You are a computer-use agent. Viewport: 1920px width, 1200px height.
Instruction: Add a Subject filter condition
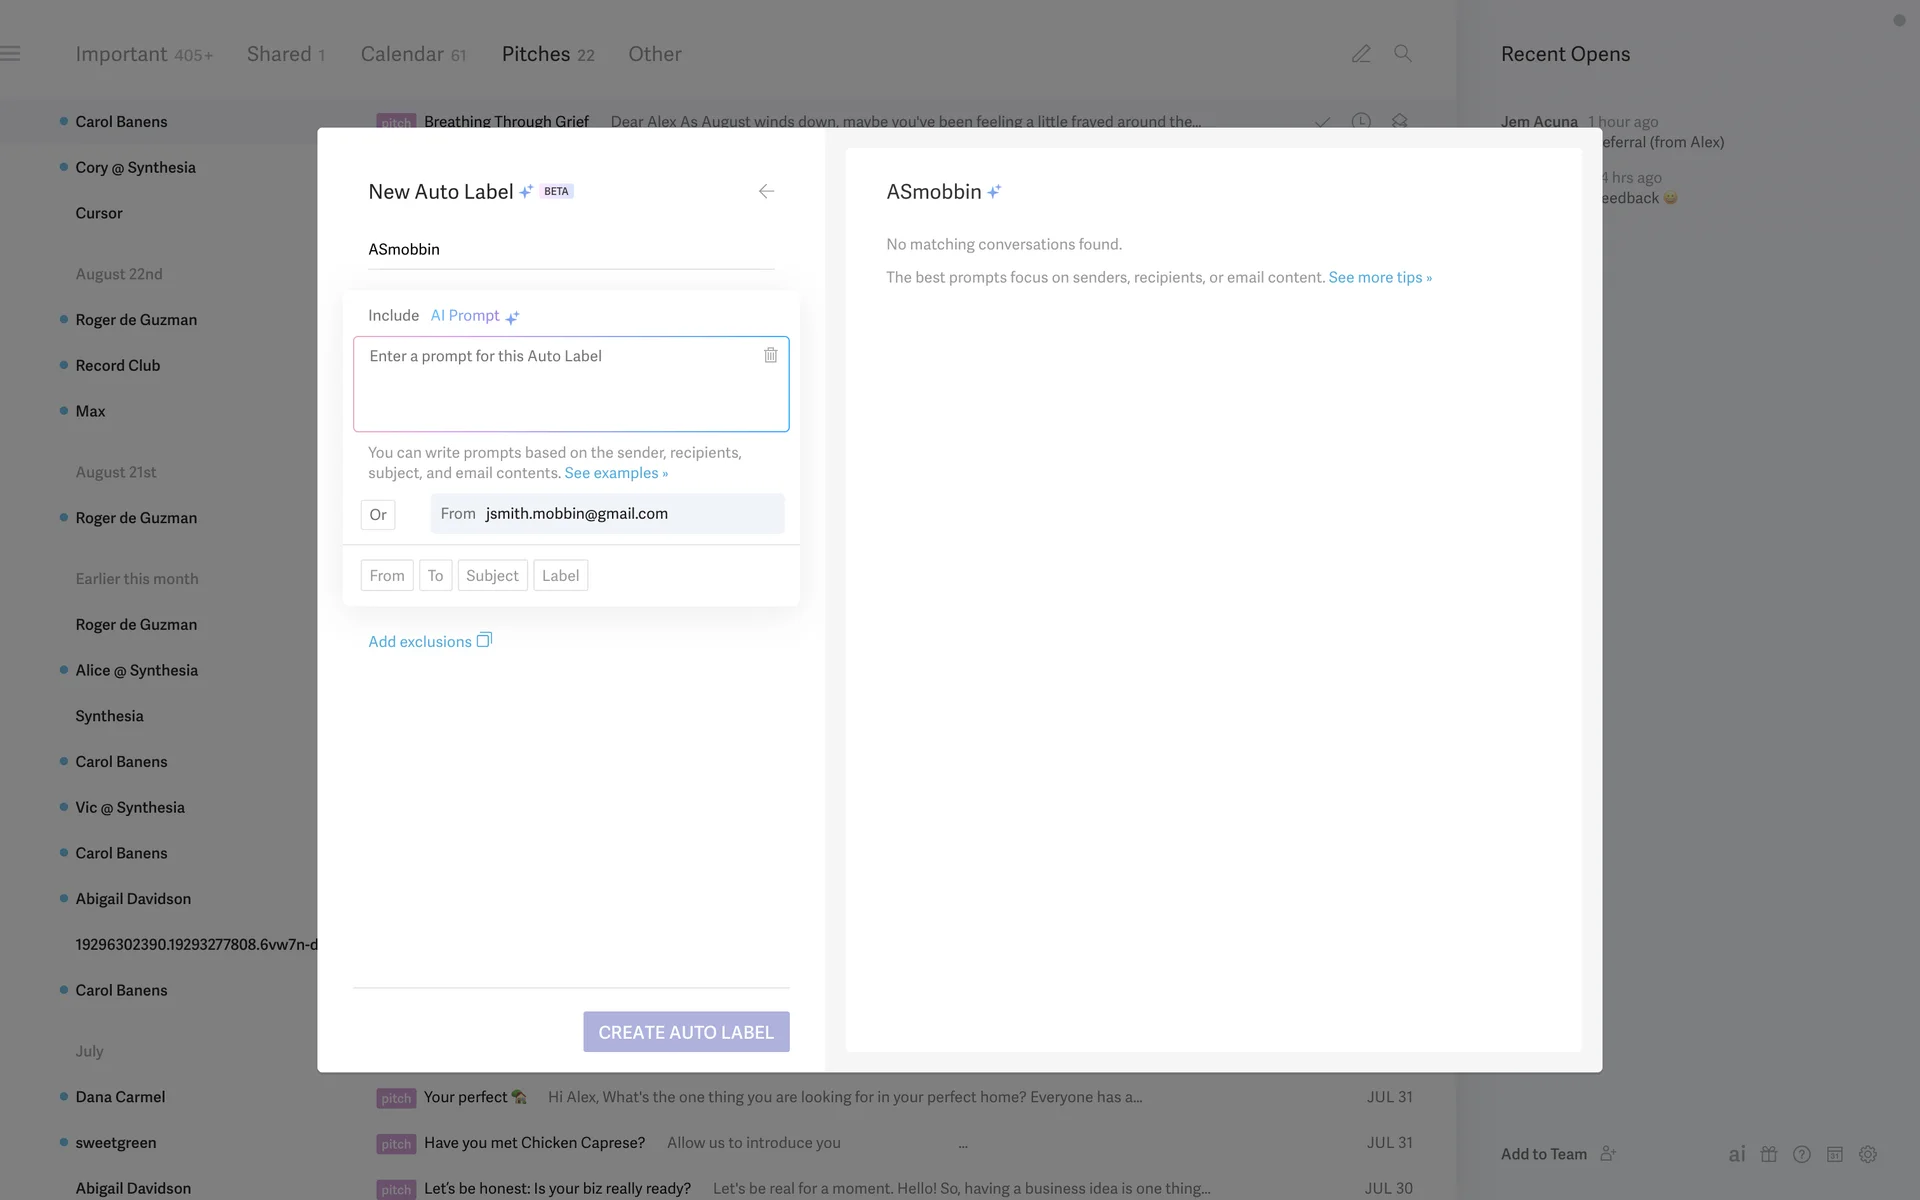tap(492, 576)
